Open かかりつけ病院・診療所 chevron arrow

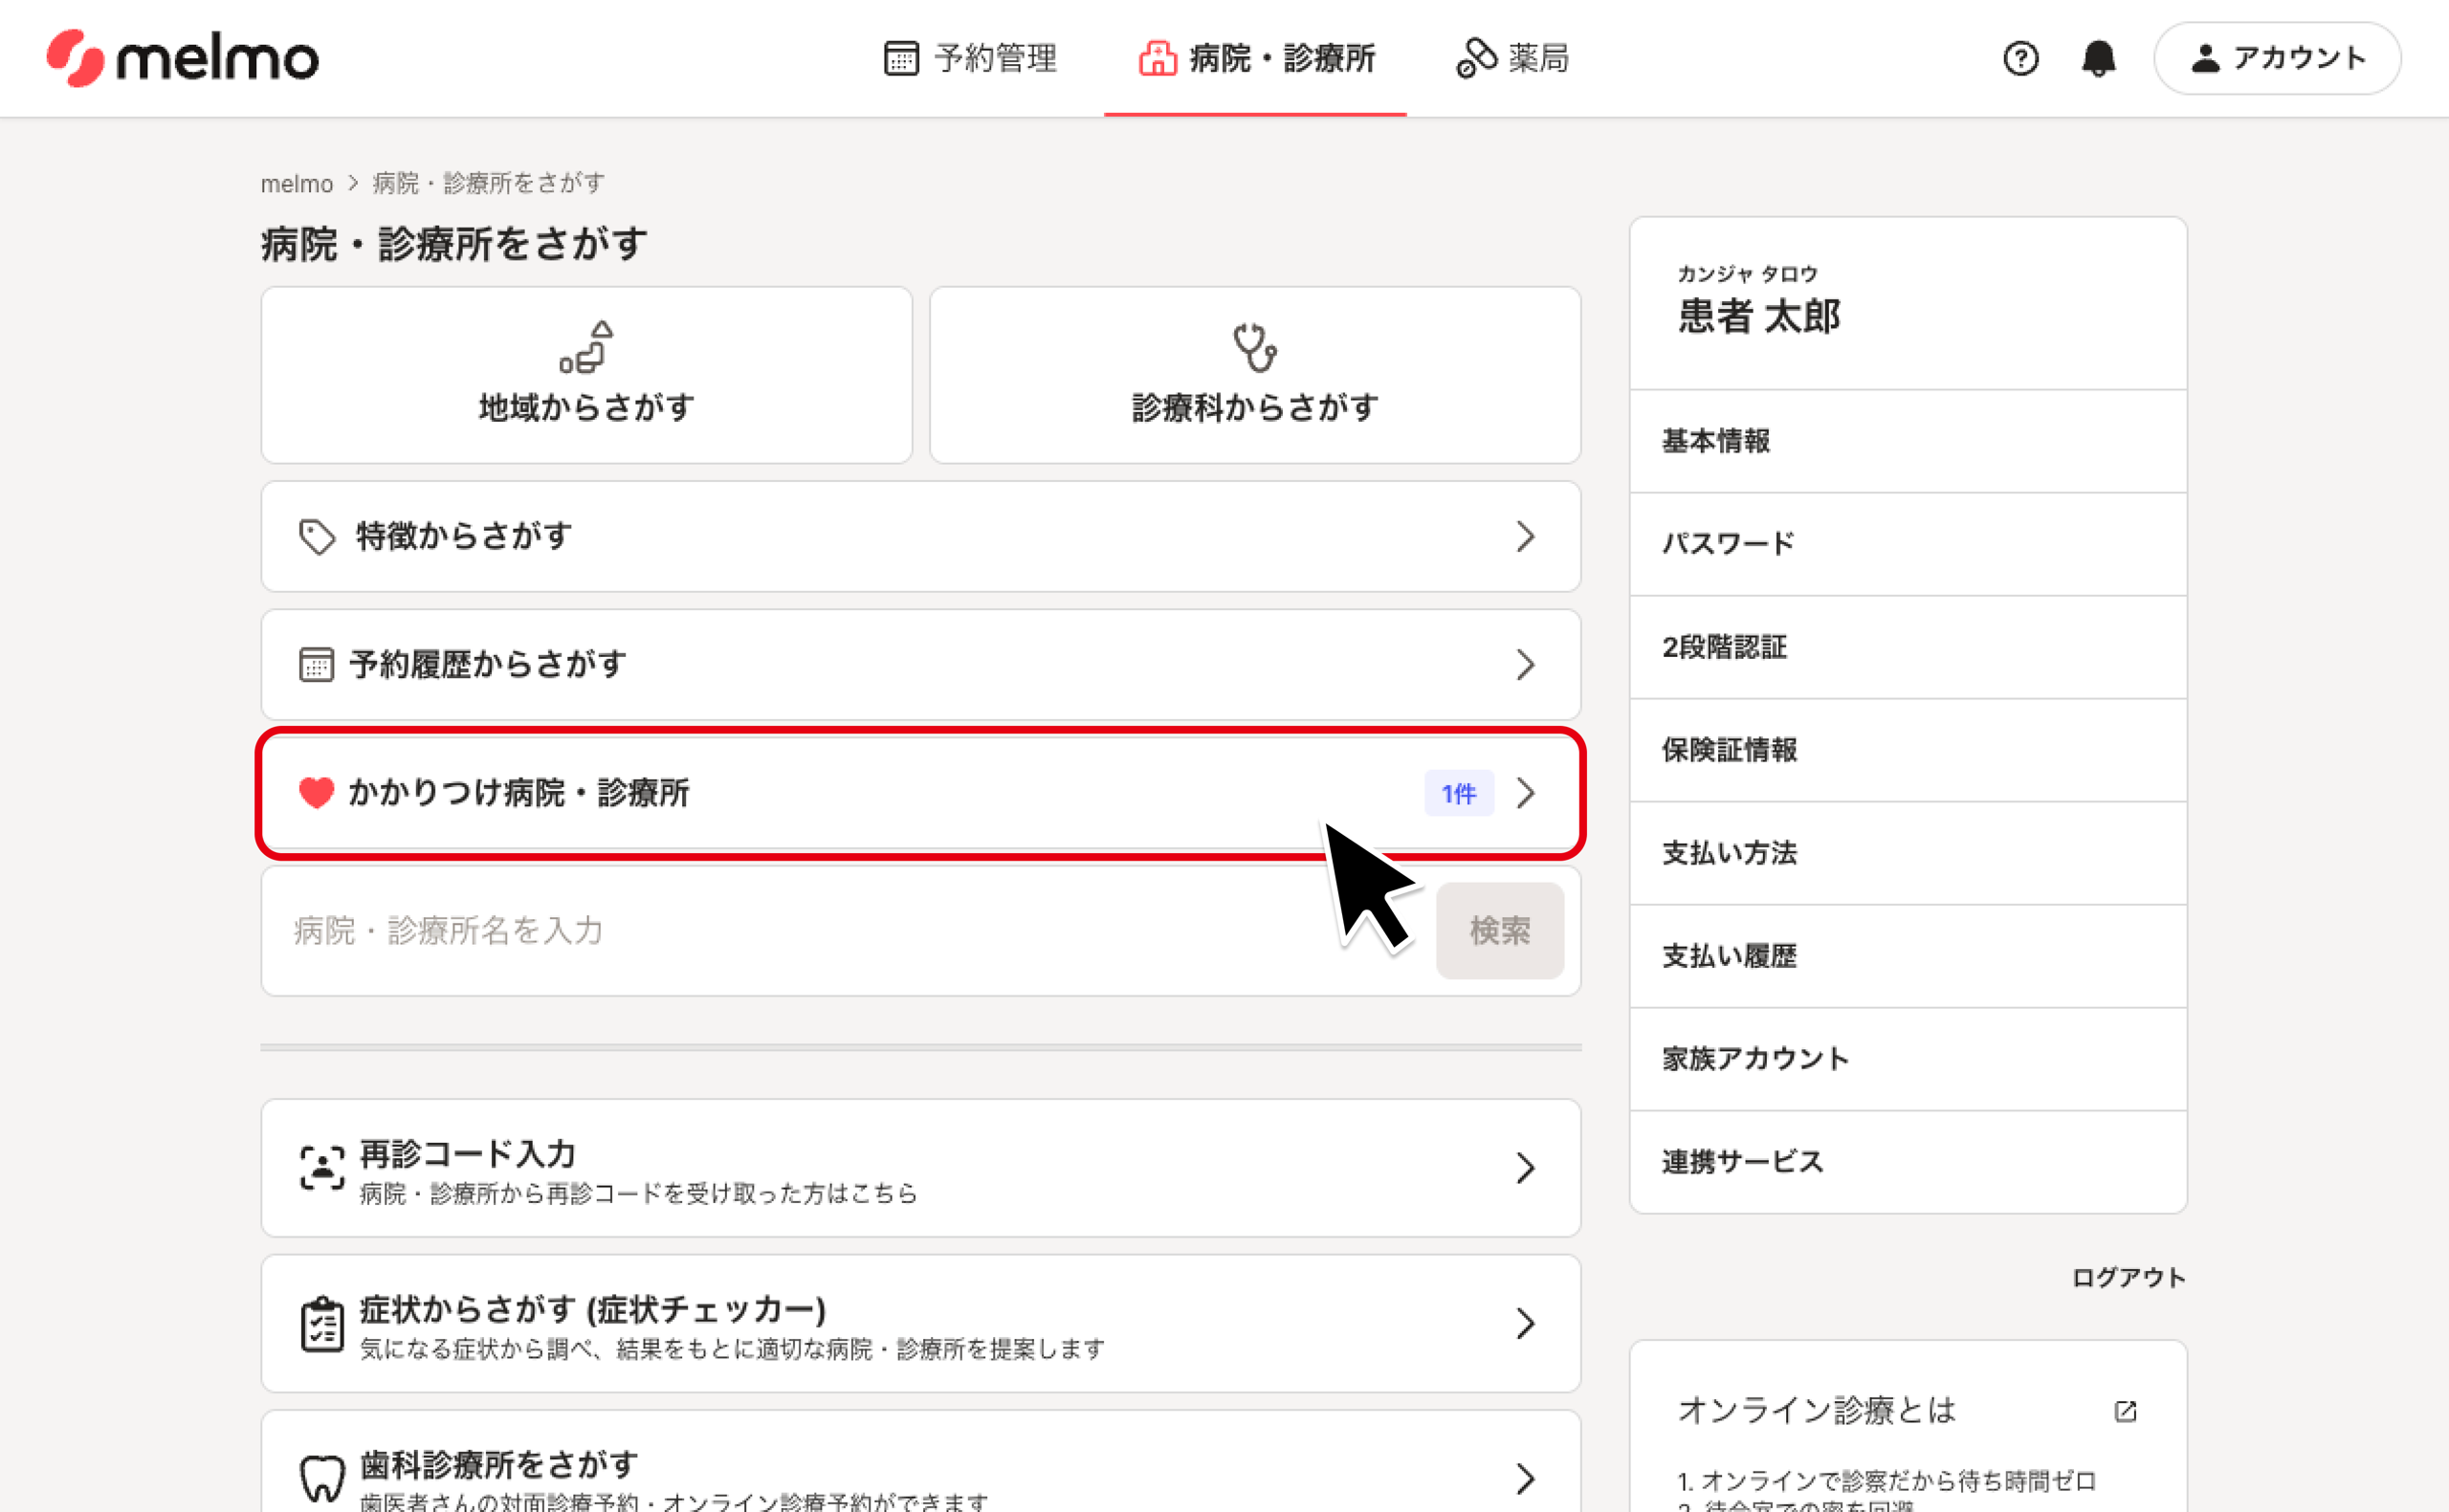point(1525,793)
